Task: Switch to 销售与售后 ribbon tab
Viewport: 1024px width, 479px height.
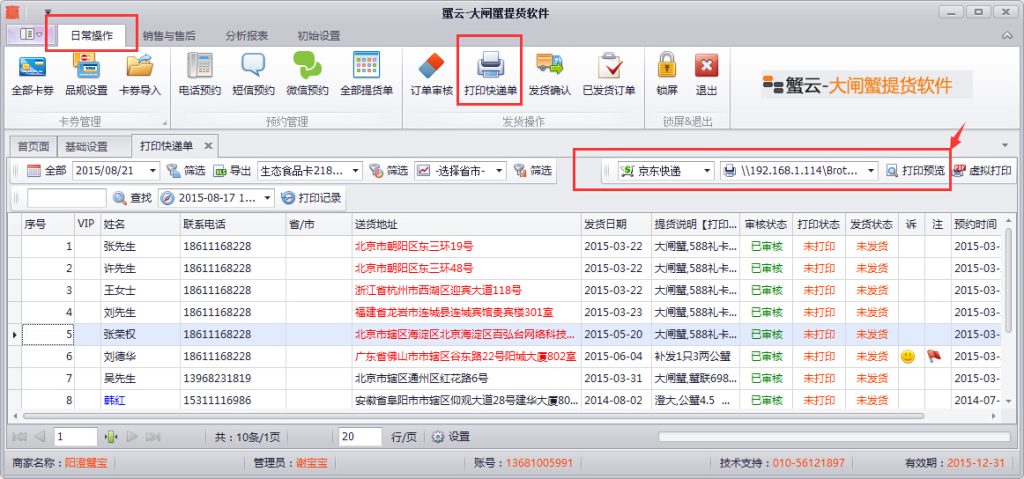Action: 169,36
